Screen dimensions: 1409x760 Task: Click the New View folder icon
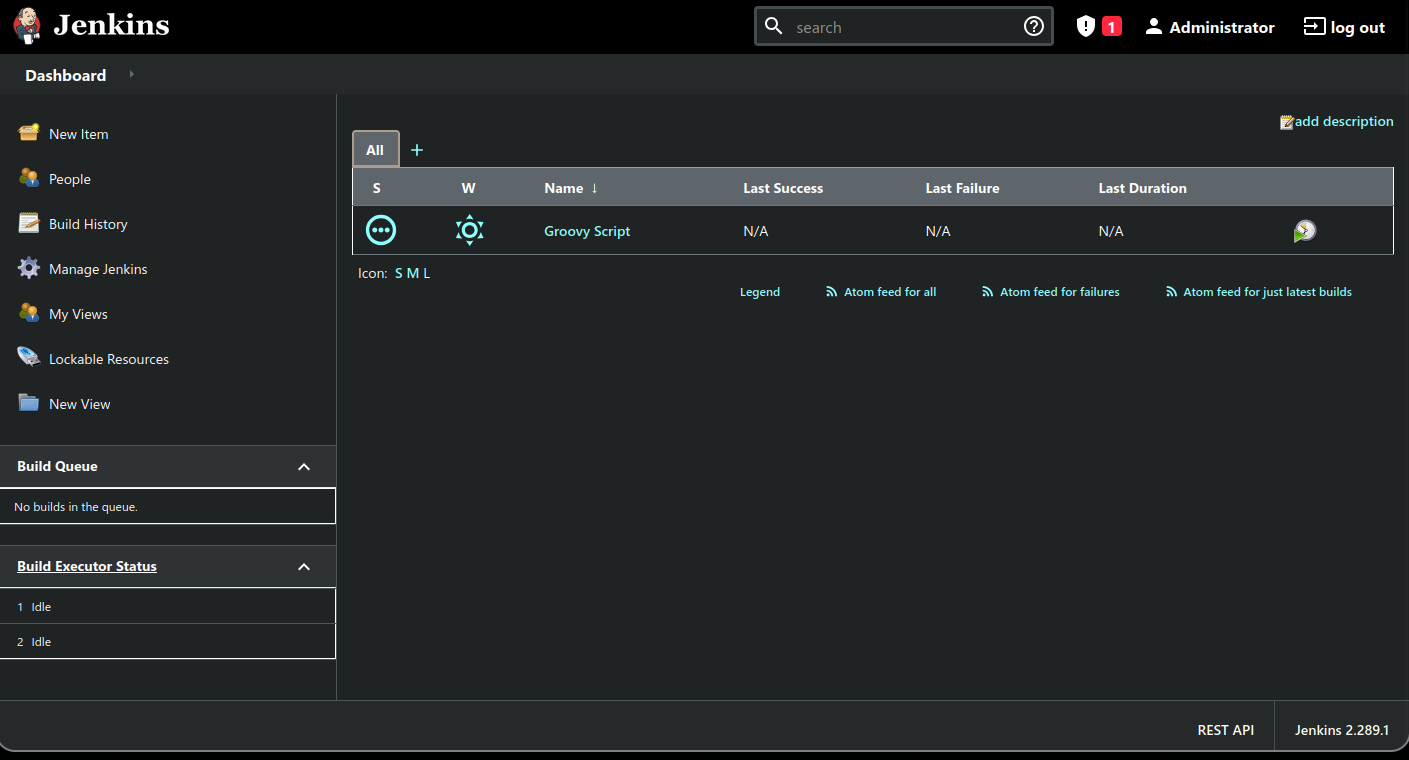pos(29,403)
